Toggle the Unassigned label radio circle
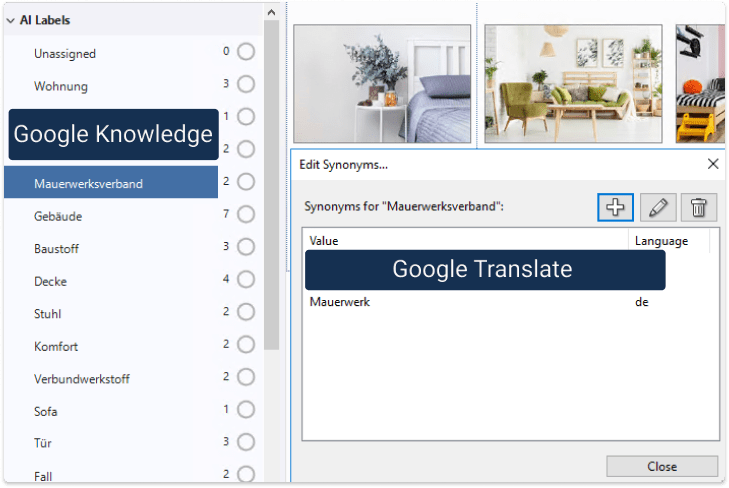The width and height of the screenshot is (729, 488). coord(246,52)
